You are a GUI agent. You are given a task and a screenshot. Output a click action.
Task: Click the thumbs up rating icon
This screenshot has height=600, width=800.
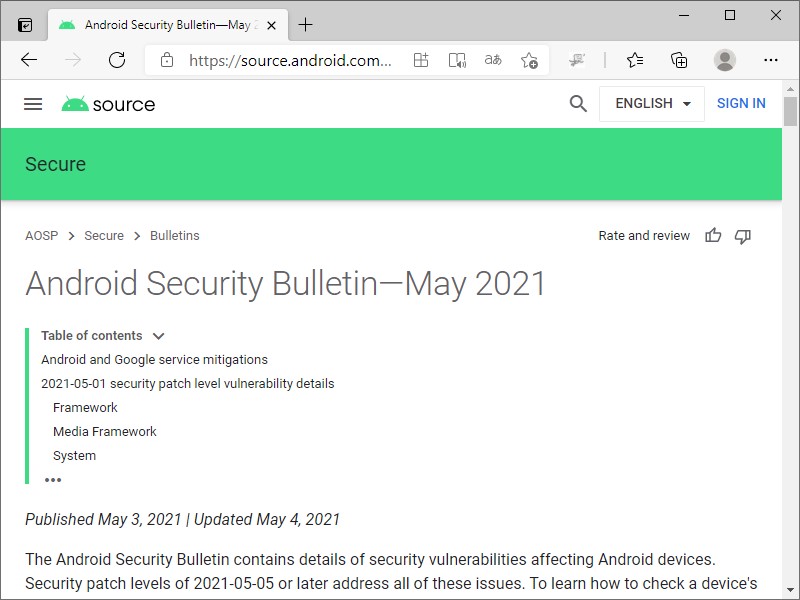713,236
